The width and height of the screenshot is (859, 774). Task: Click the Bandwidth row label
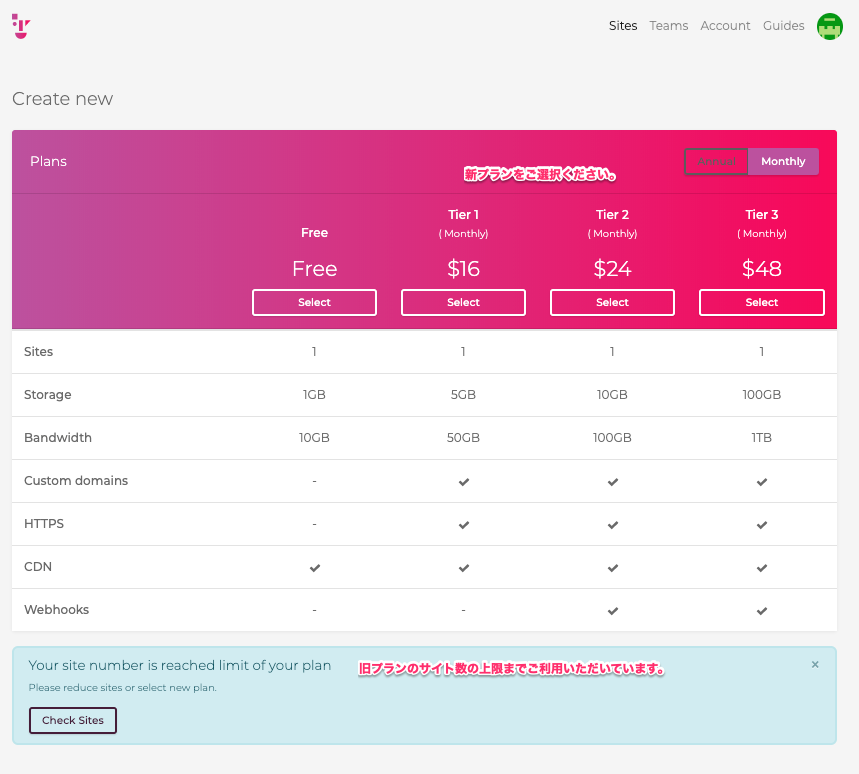point(58,438)
